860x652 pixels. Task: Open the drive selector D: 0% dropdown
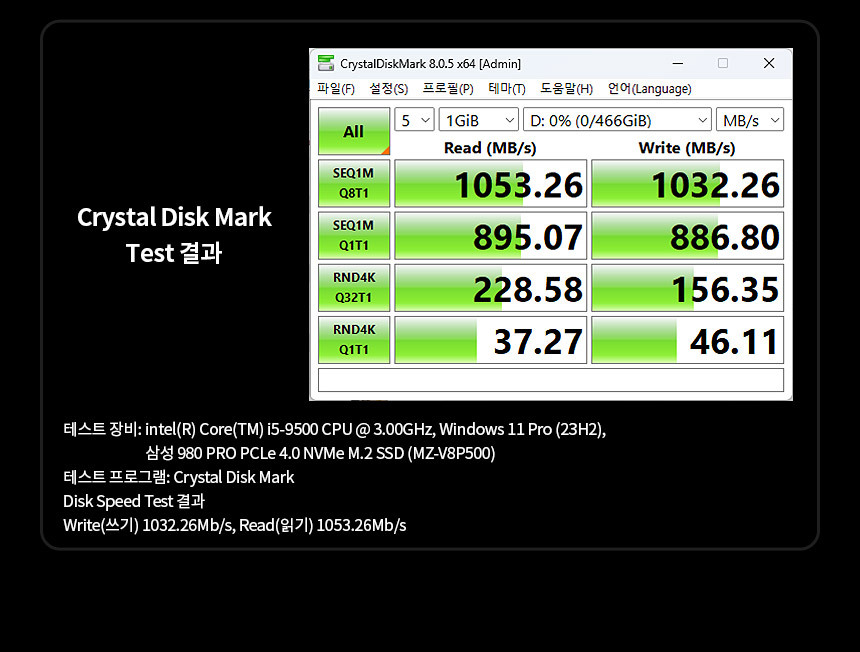(616, 120)
